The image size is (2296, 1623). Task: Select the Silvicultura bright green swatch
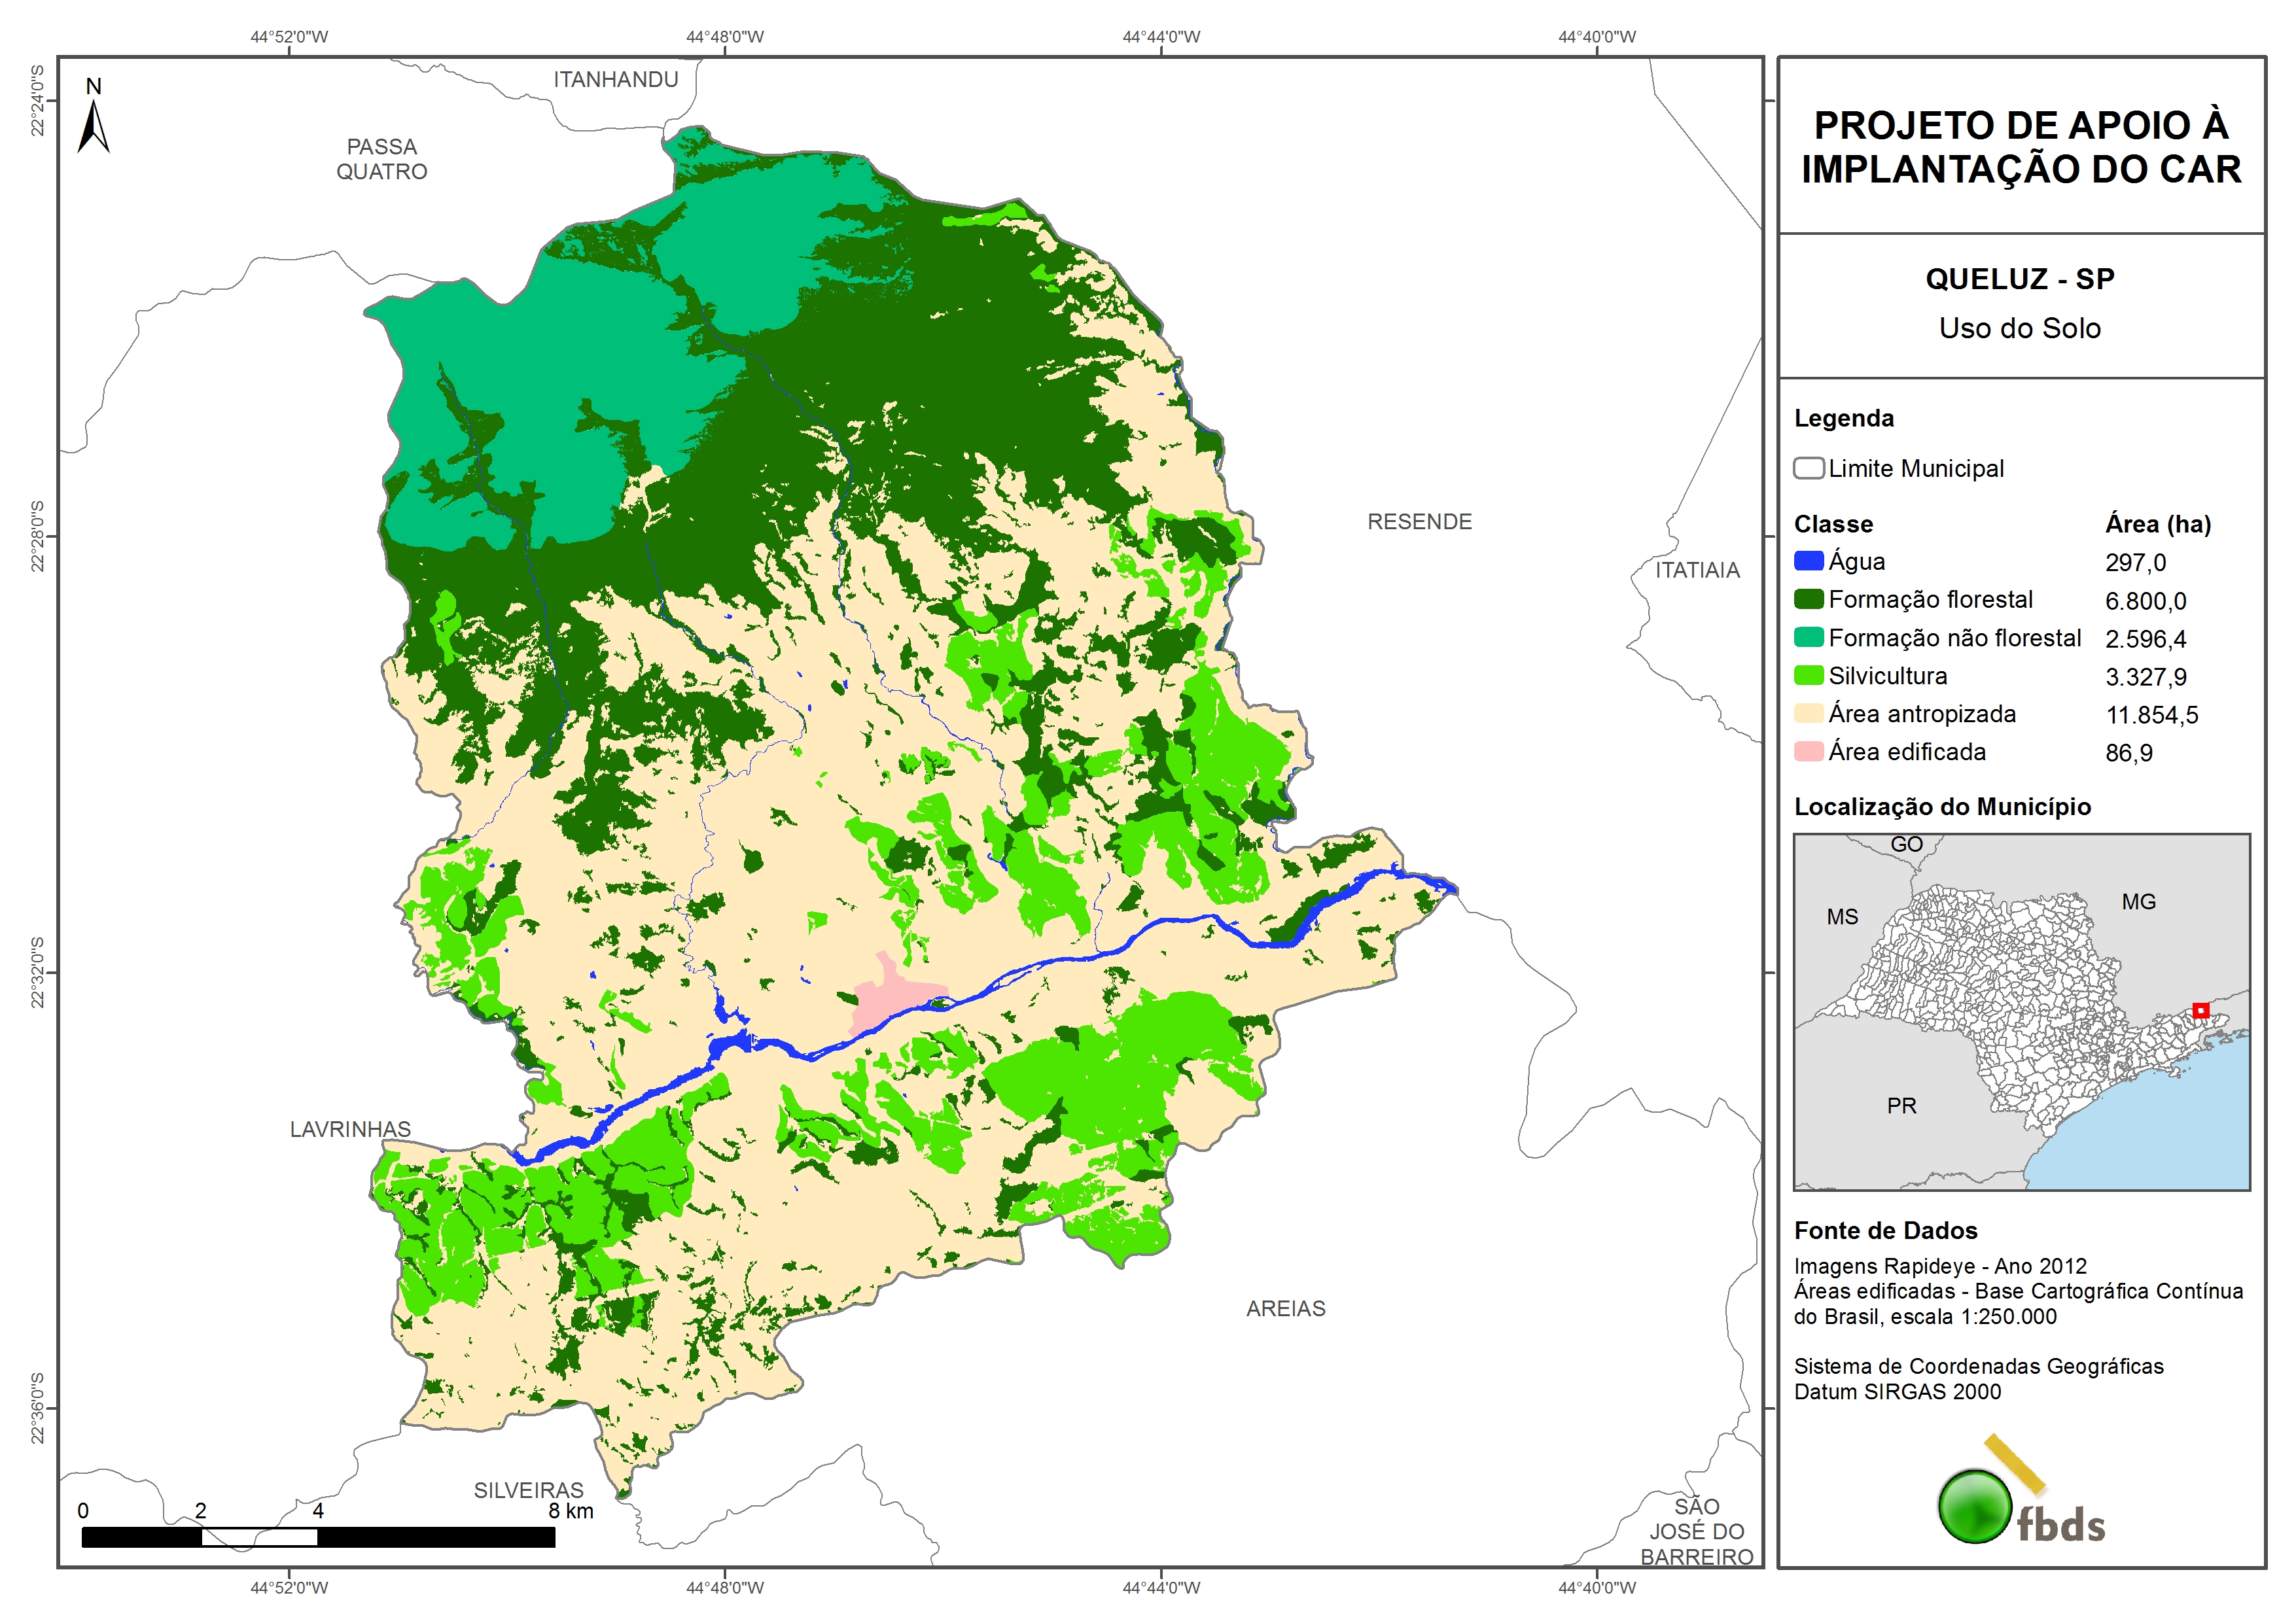click(1808, 675)
